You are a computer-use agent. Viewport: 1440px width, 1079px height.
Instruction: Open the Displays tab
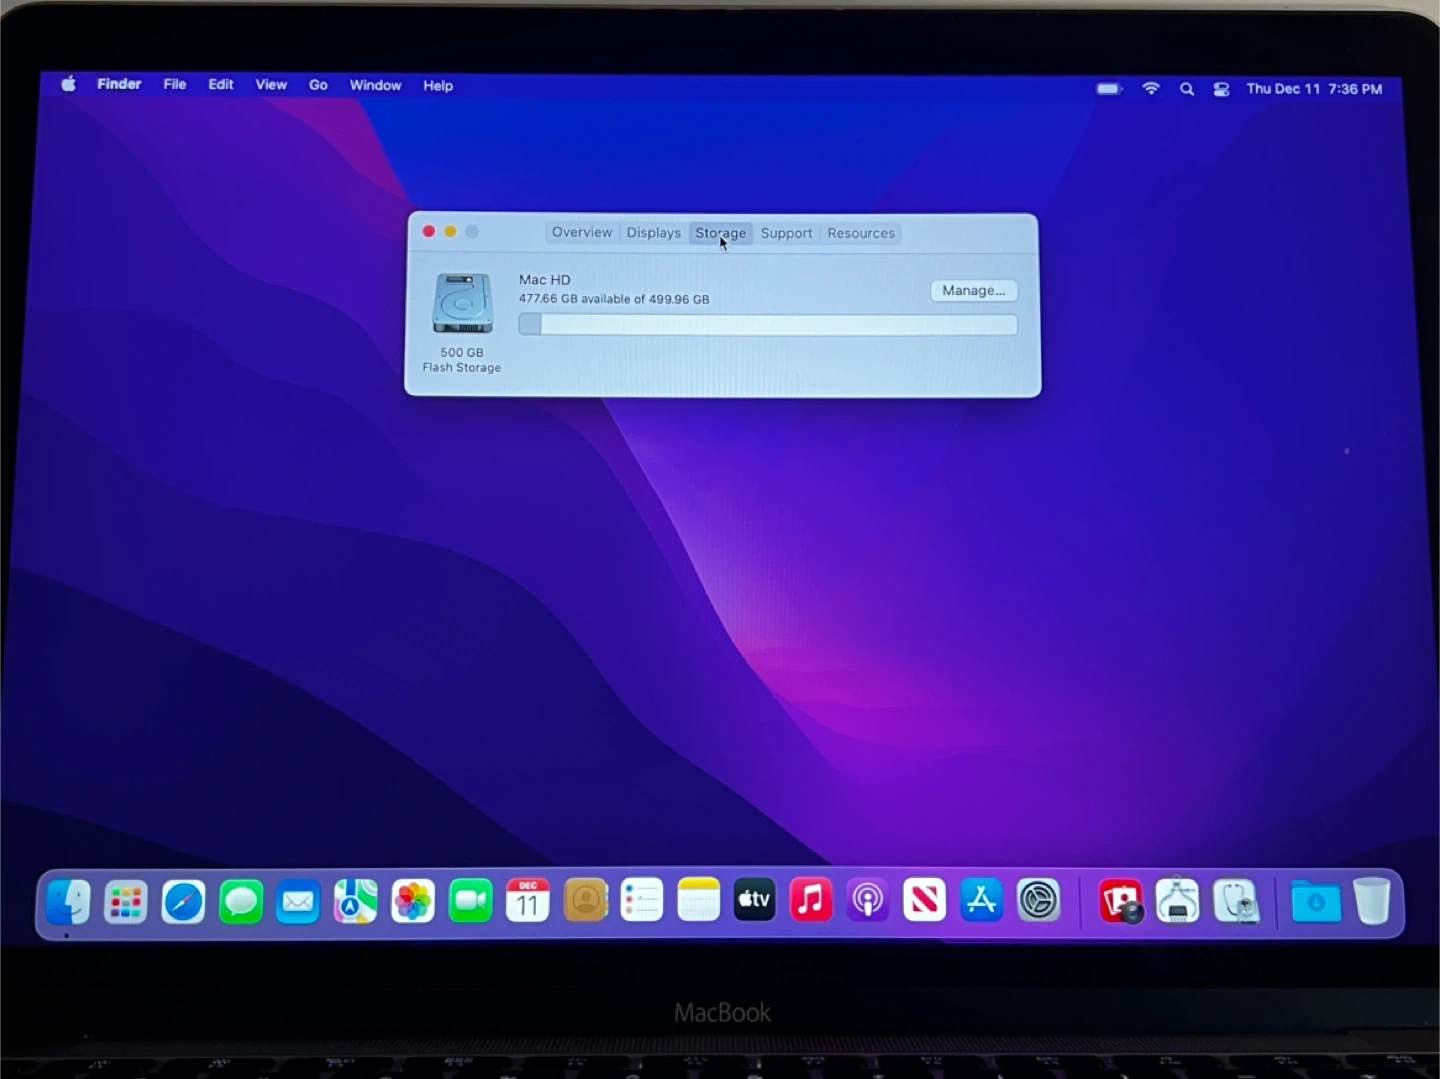click(x=653, y=233)
